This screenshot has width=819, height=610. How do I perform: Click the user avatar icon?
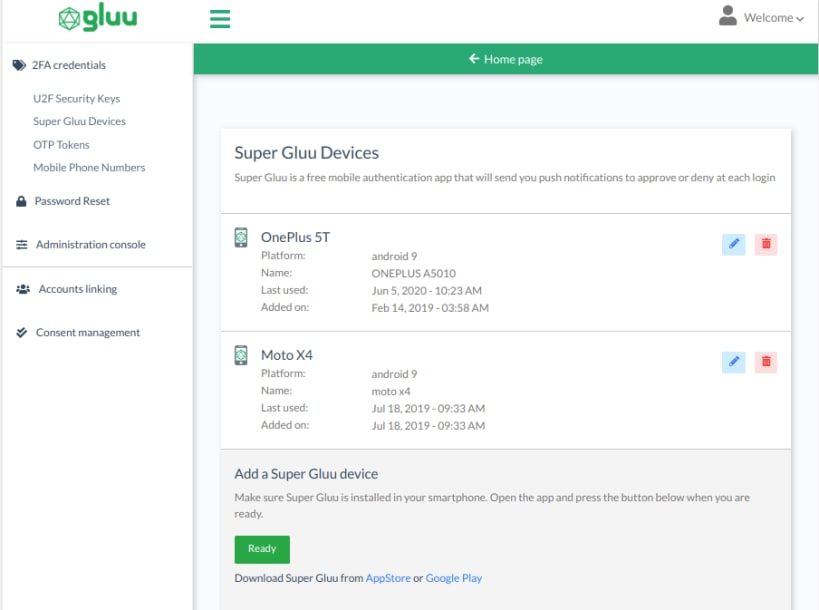coord(728,16)
